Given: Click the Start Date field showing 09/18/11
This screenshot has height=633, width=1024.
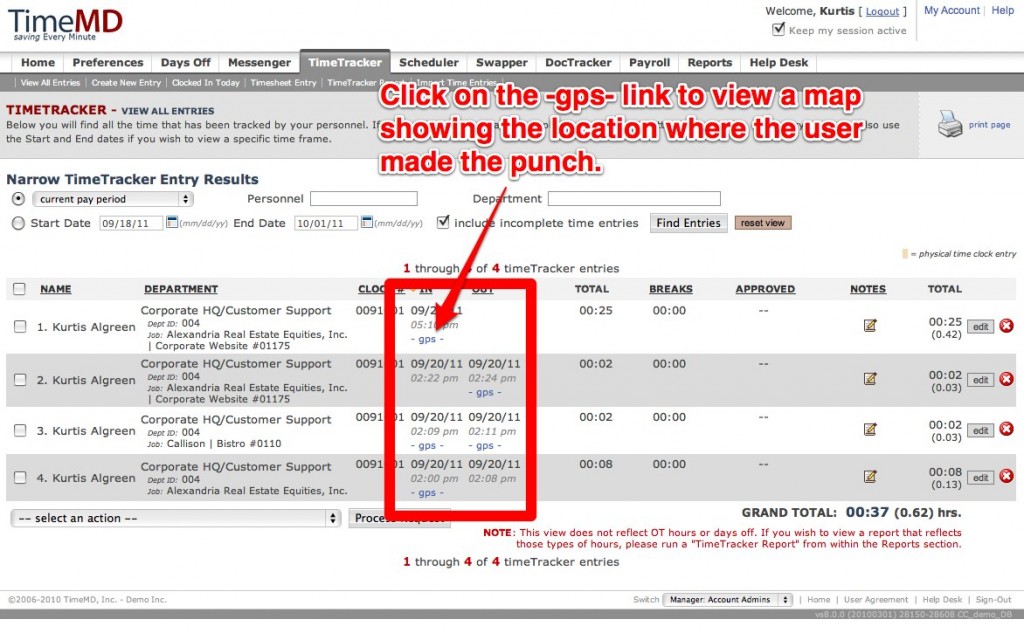Looking at the screenshot, I should point(131,223).
